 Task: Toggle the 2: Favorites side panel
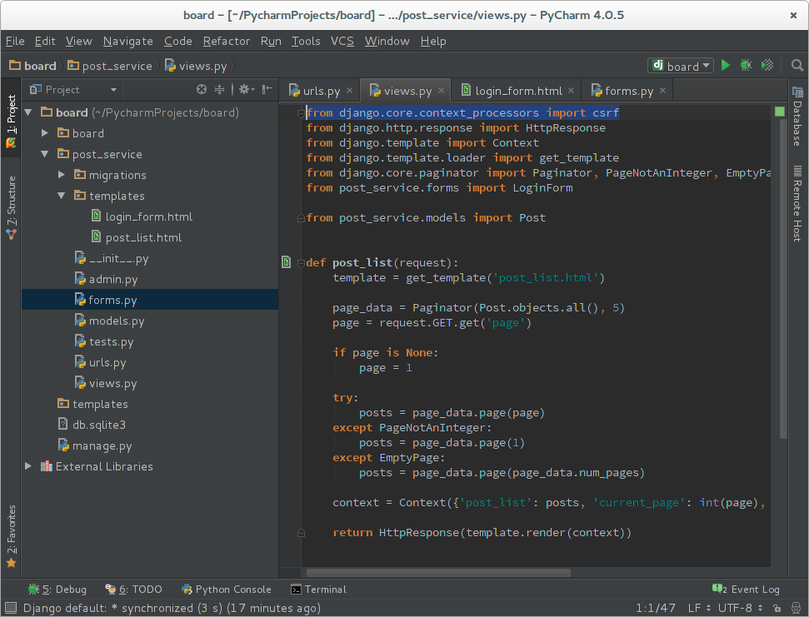[11, 537]
